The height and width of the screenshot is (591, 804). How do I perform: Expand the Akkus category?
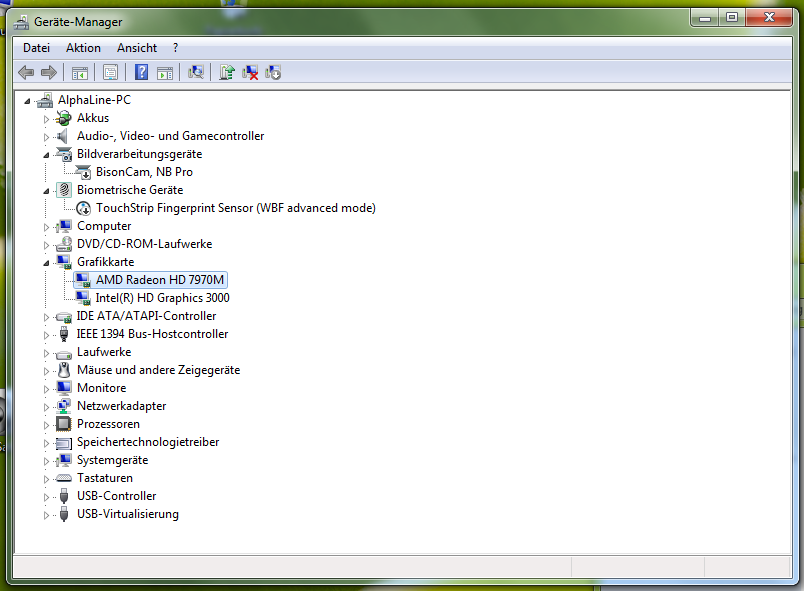46,119
